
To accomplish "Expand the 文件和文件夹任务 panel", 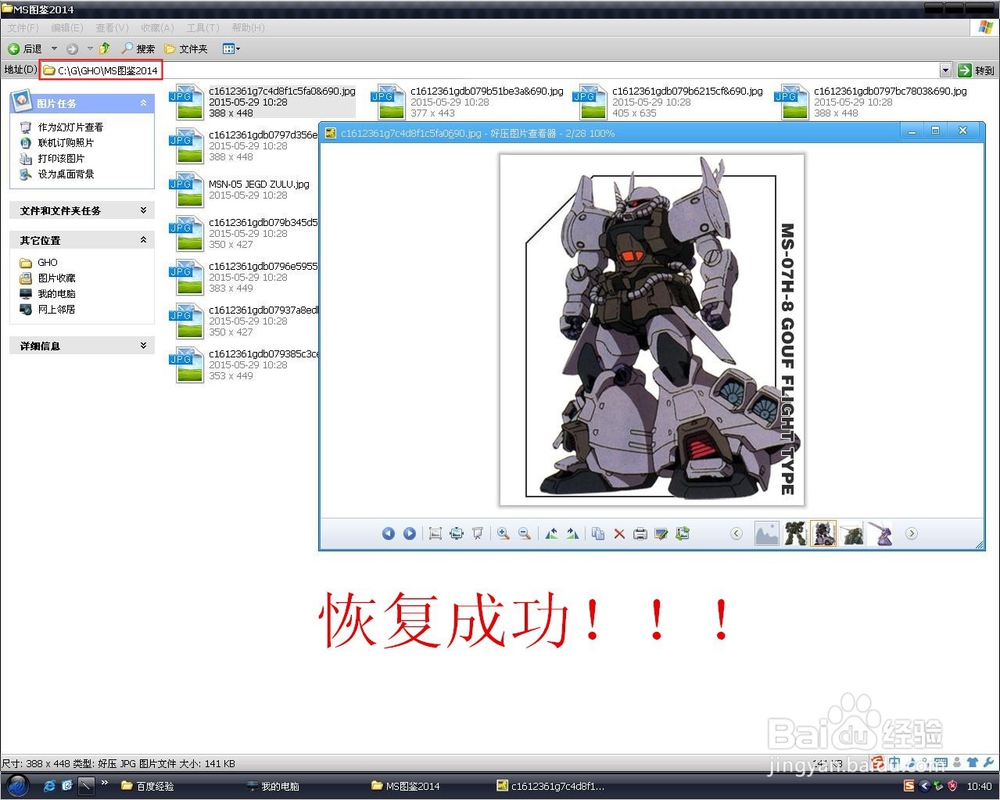I will [143, 210].
